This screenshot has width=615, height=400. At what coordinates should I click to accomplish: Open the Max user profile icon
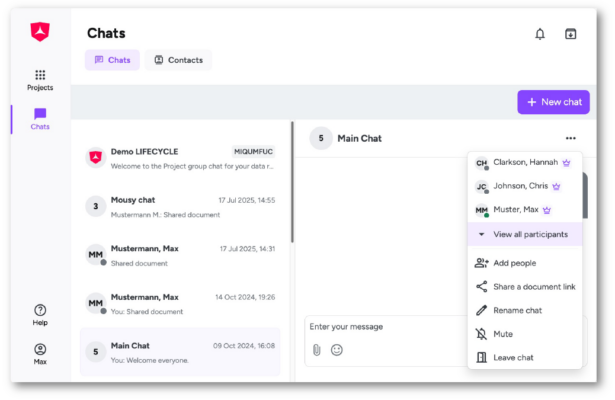coord(40,354)
